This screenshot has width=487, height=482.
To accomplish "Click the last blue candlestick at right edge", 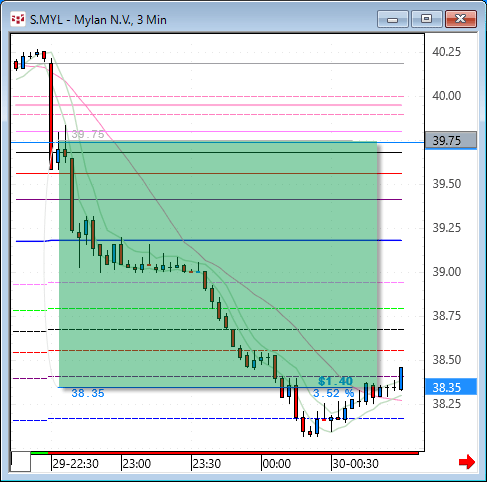I will (x=401, y=378).
